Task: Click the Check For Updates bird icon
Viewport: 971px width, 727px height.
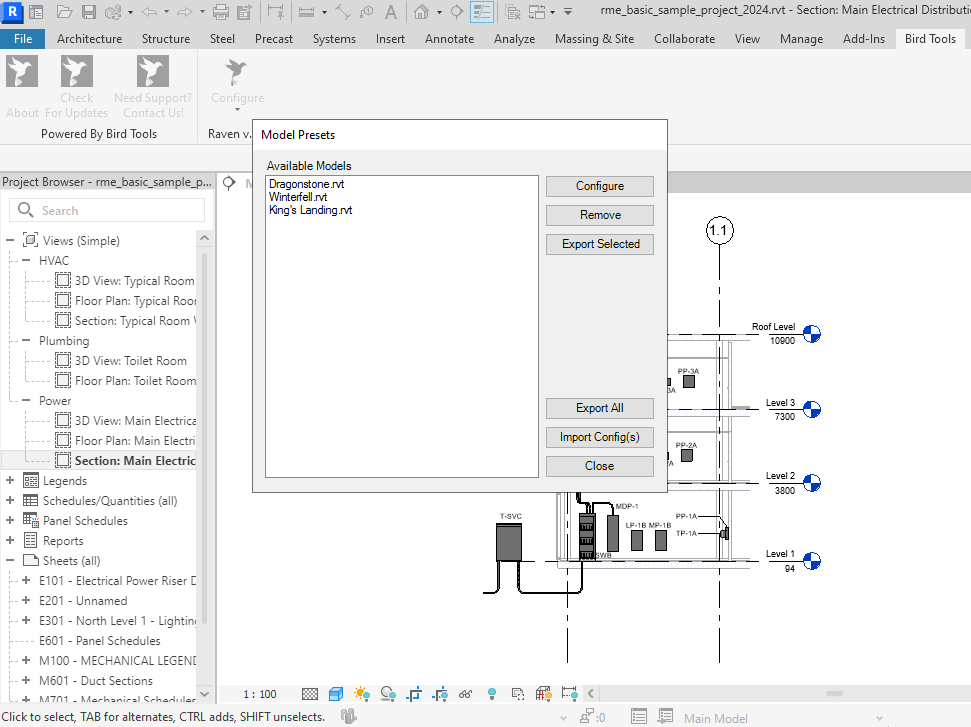Action: [x=76, y=72]
